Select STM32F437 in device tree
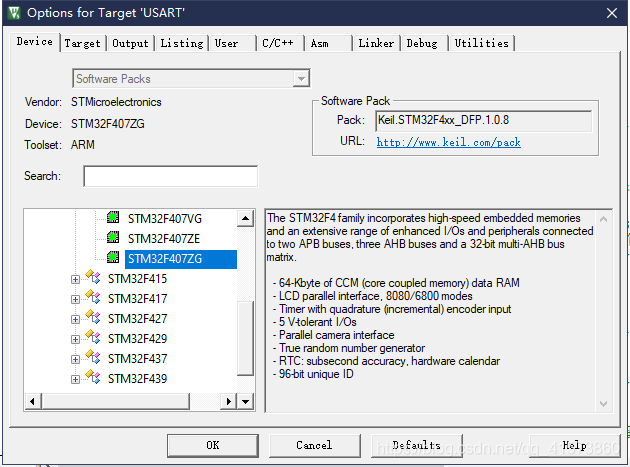 (137, 359)
